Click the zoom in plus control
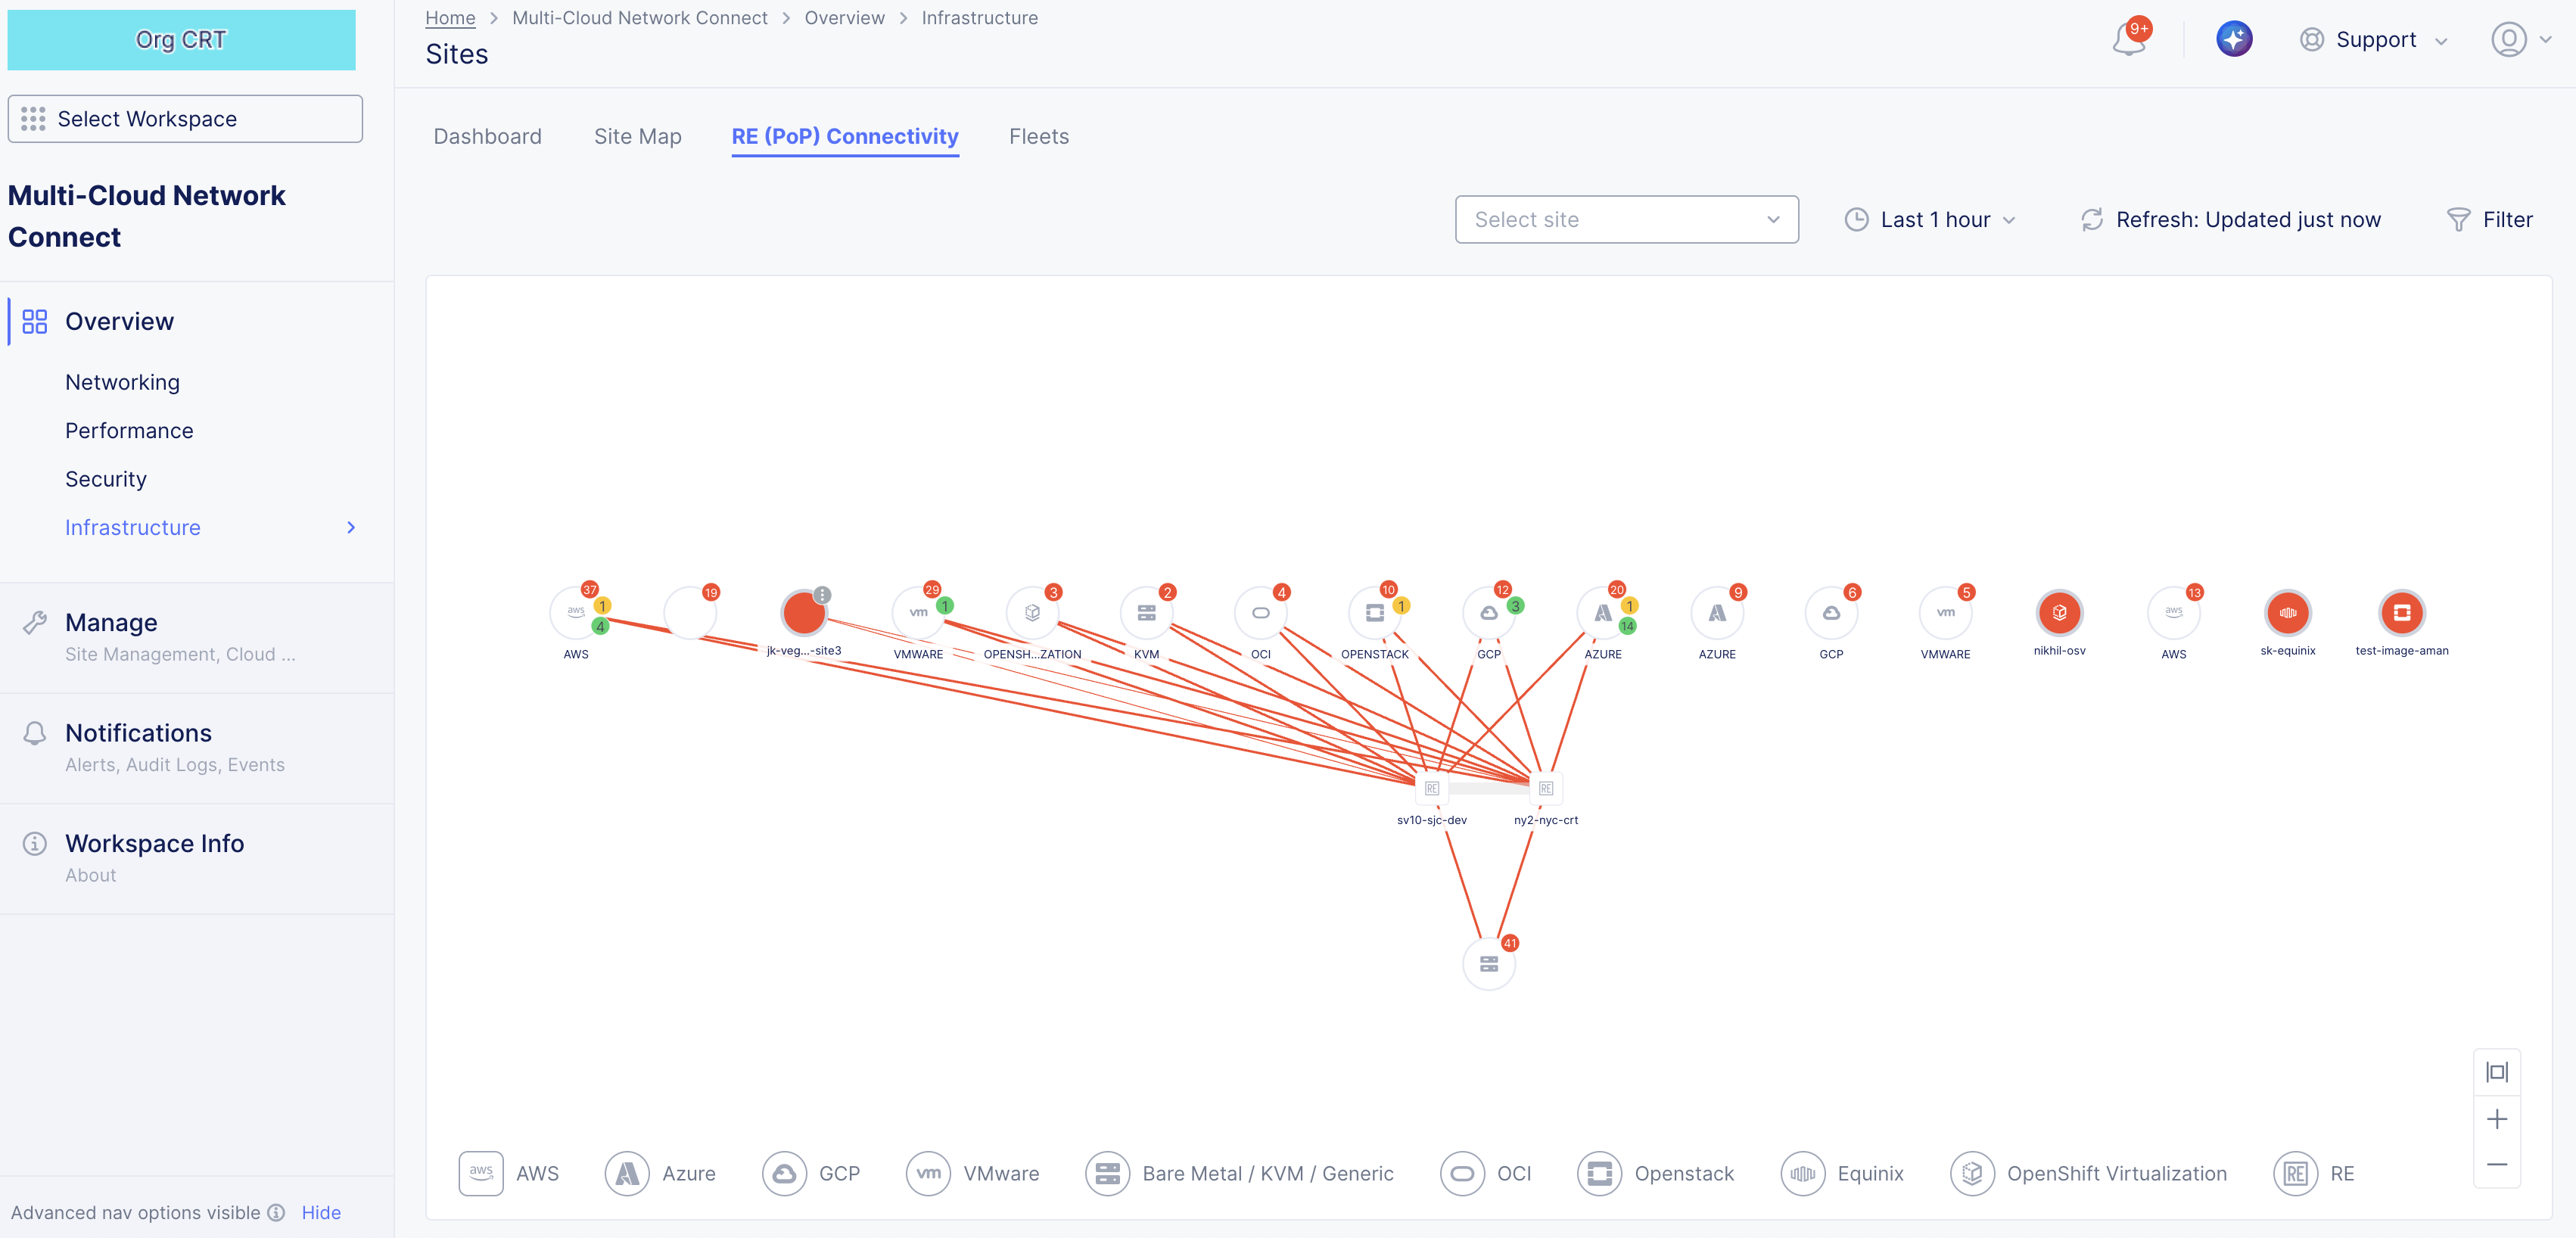 (2497, 1118)
